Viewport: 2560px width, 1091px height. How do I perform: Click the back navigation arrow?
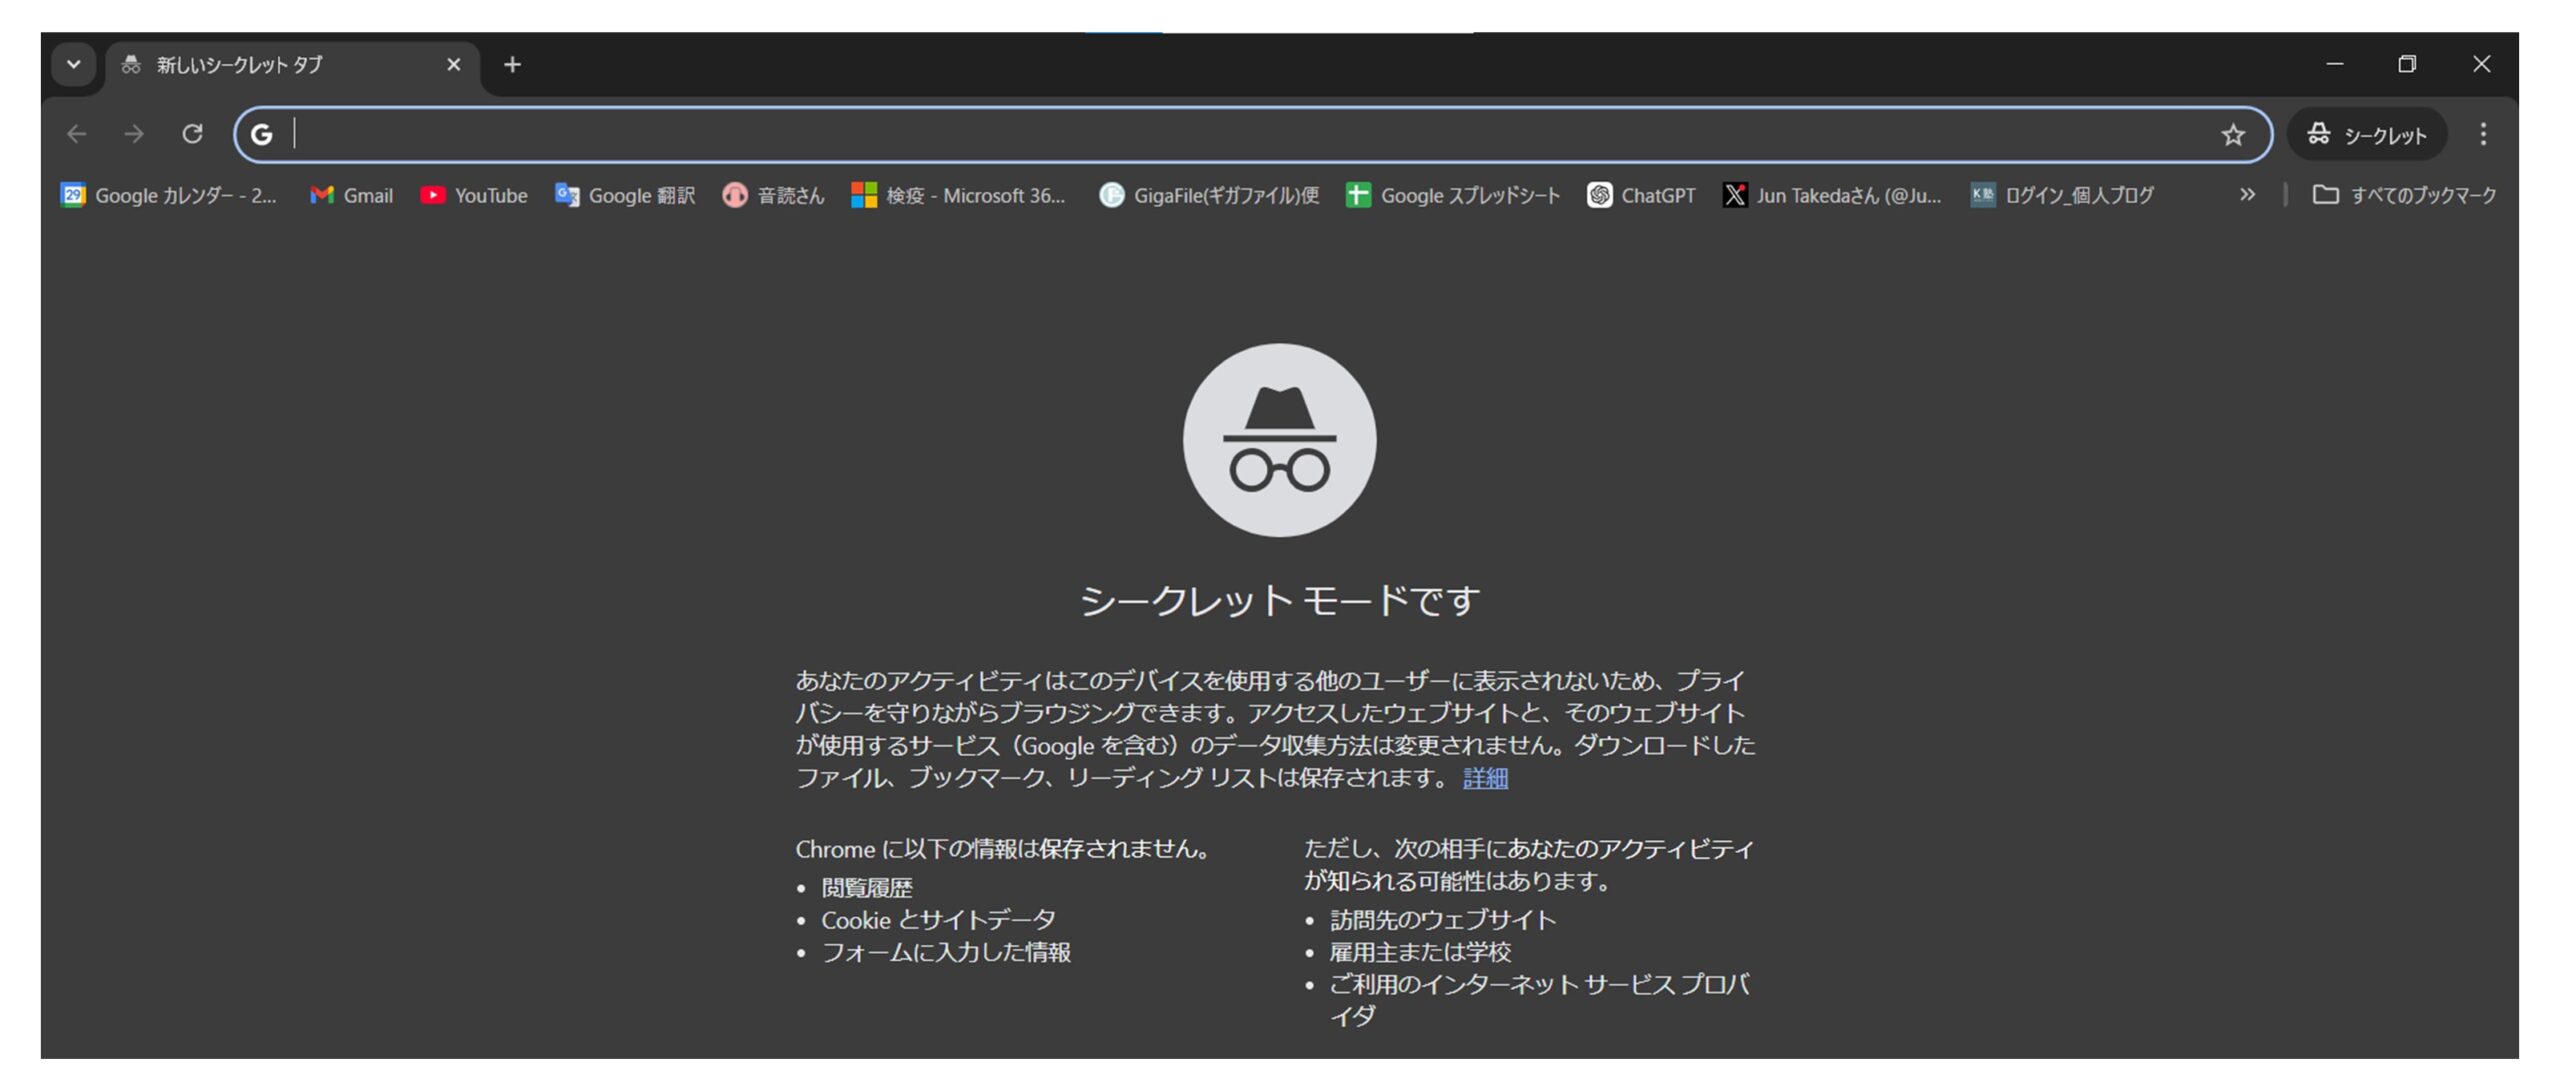[x=76, y=134]
